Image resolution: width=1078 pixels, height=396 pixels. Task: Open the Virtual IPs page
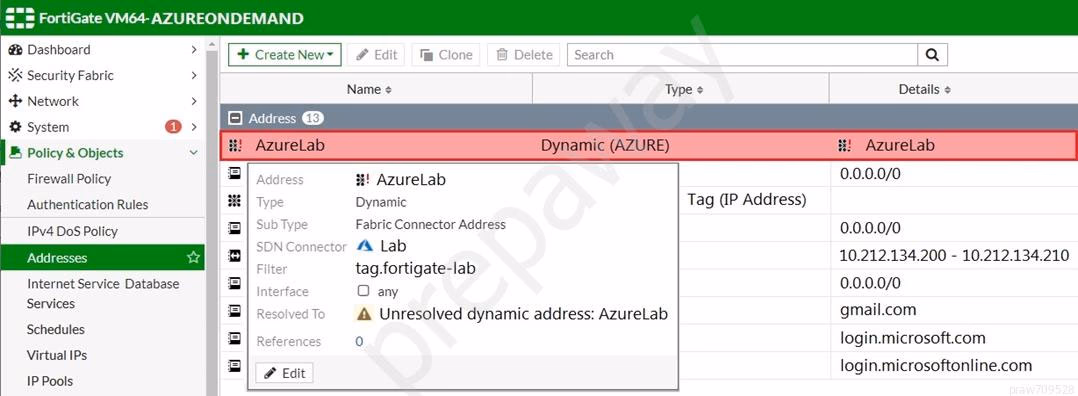[x=57, y=355]
